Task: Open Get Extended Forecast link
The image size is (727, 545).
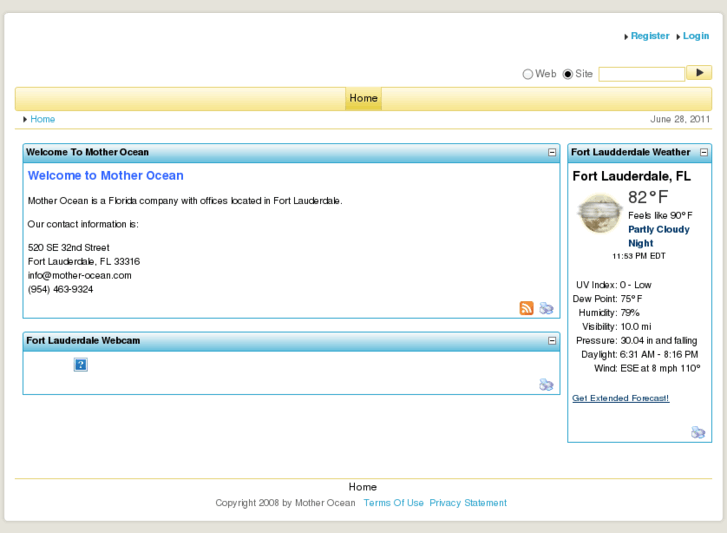Action: coord(620,398)
